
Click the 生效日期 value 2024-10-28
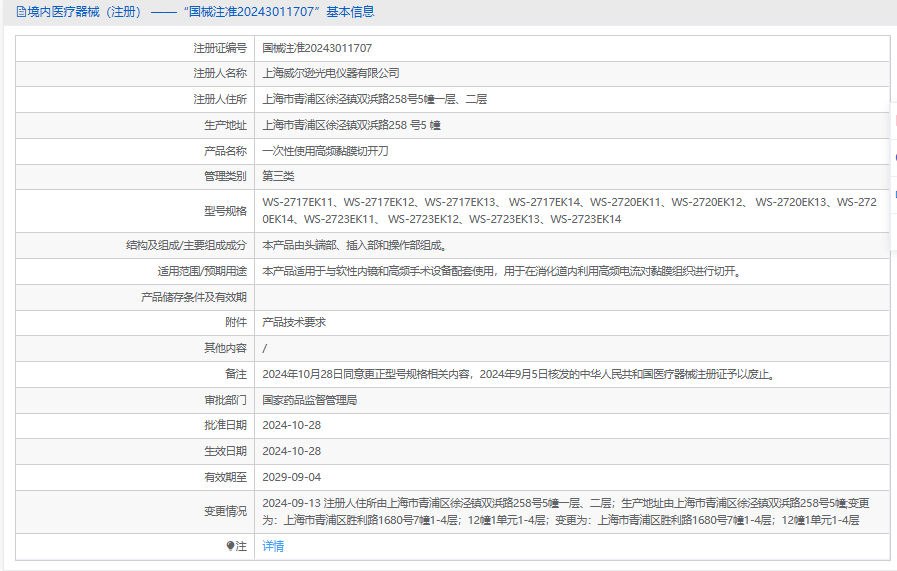[291, 451]
